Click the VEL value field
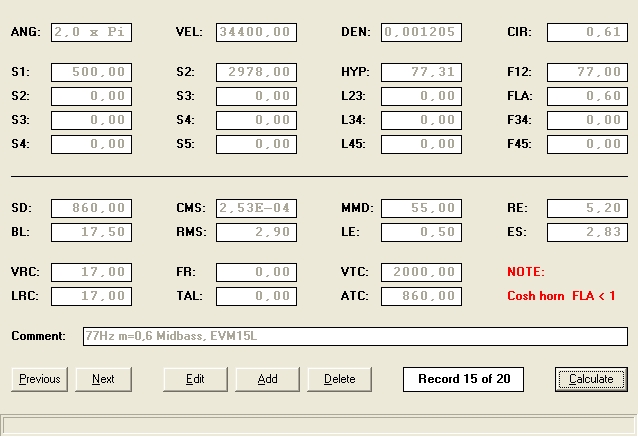Viewport: 638px width, 437px height. tap(256, 32)
